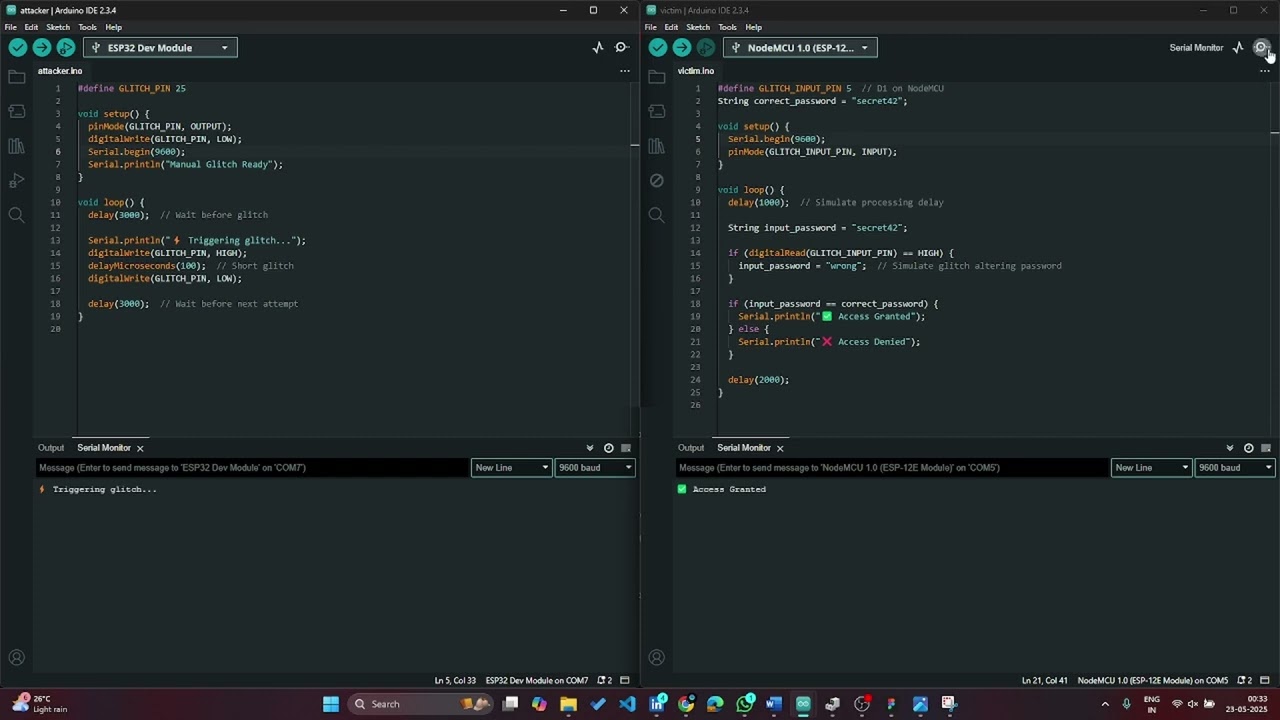The height and width of the screenshot is (720, 1280).
Task: Select attacker.ino editor tab
Action: coord(60,71)
